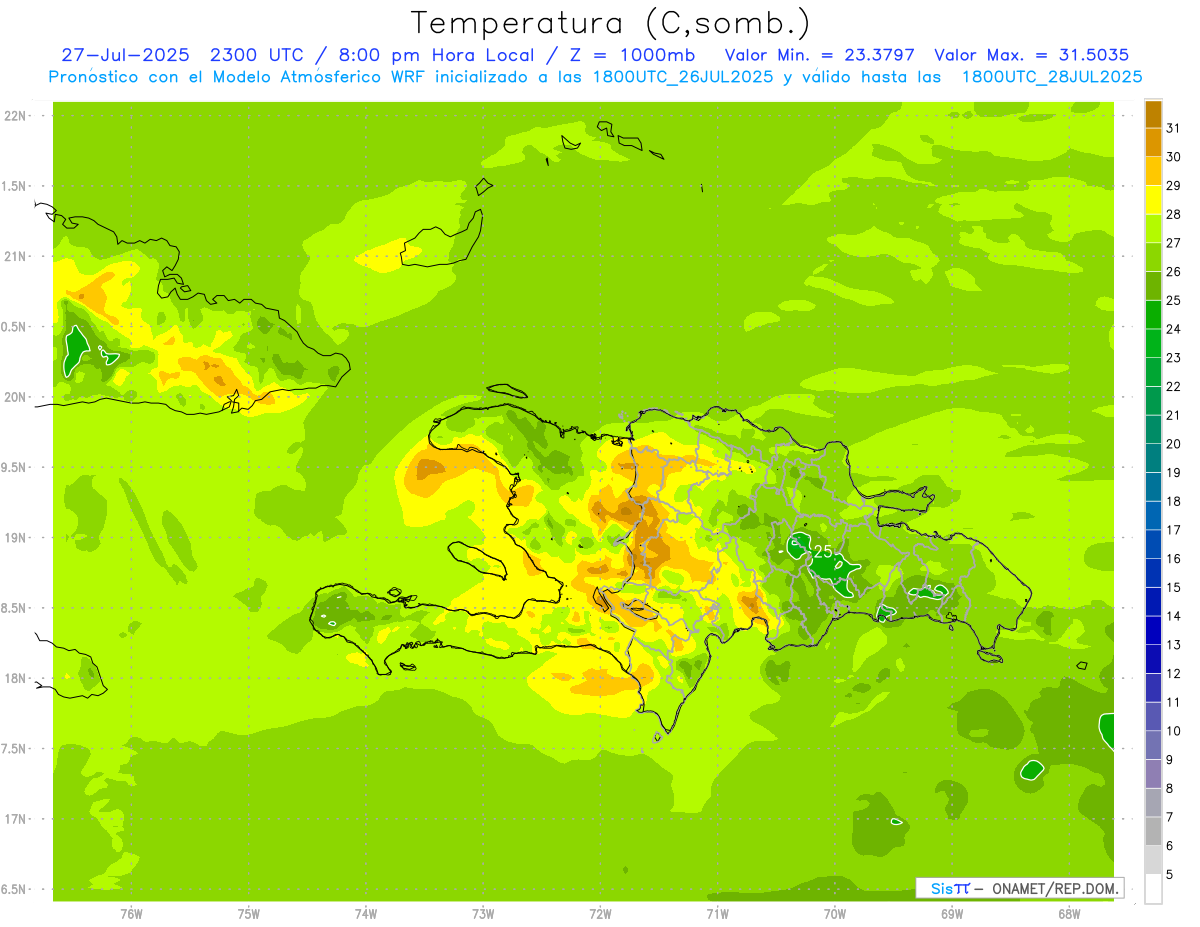This screenshot has width=1200, height=927.
Task: Click the color bar label '26'
Action: [x=1174, y=272]
